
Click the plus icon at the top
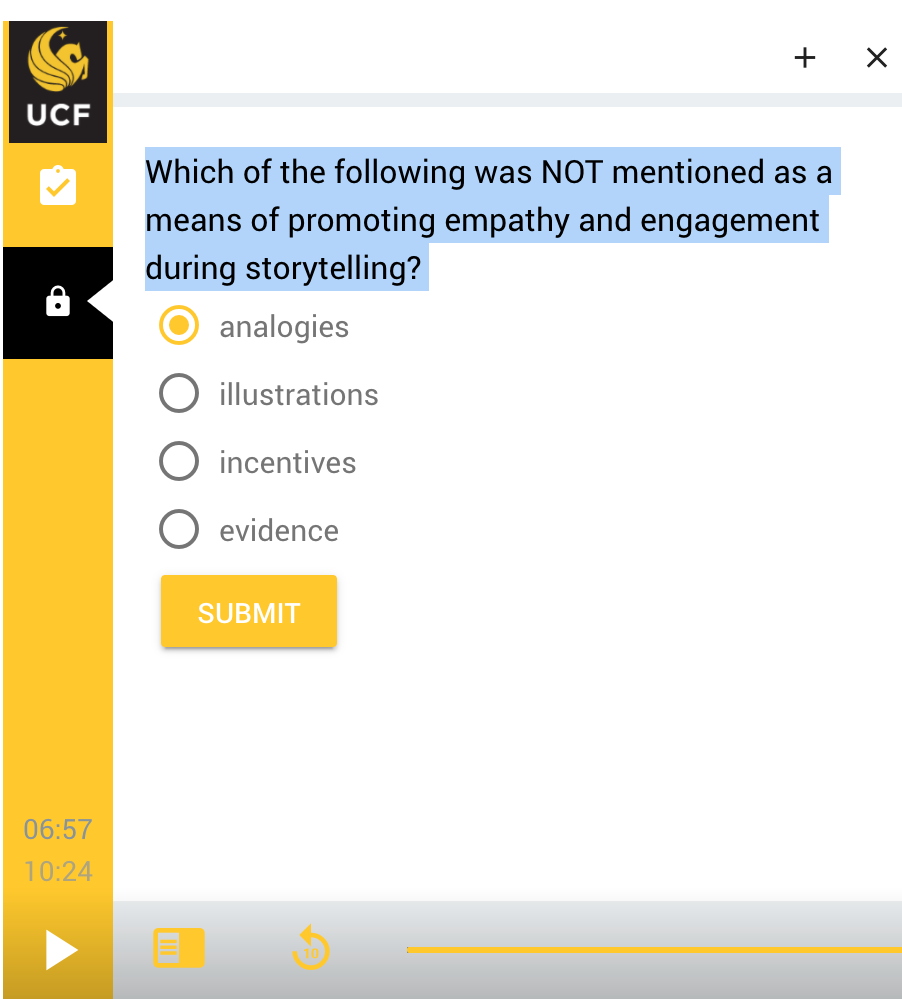(804, 58)
